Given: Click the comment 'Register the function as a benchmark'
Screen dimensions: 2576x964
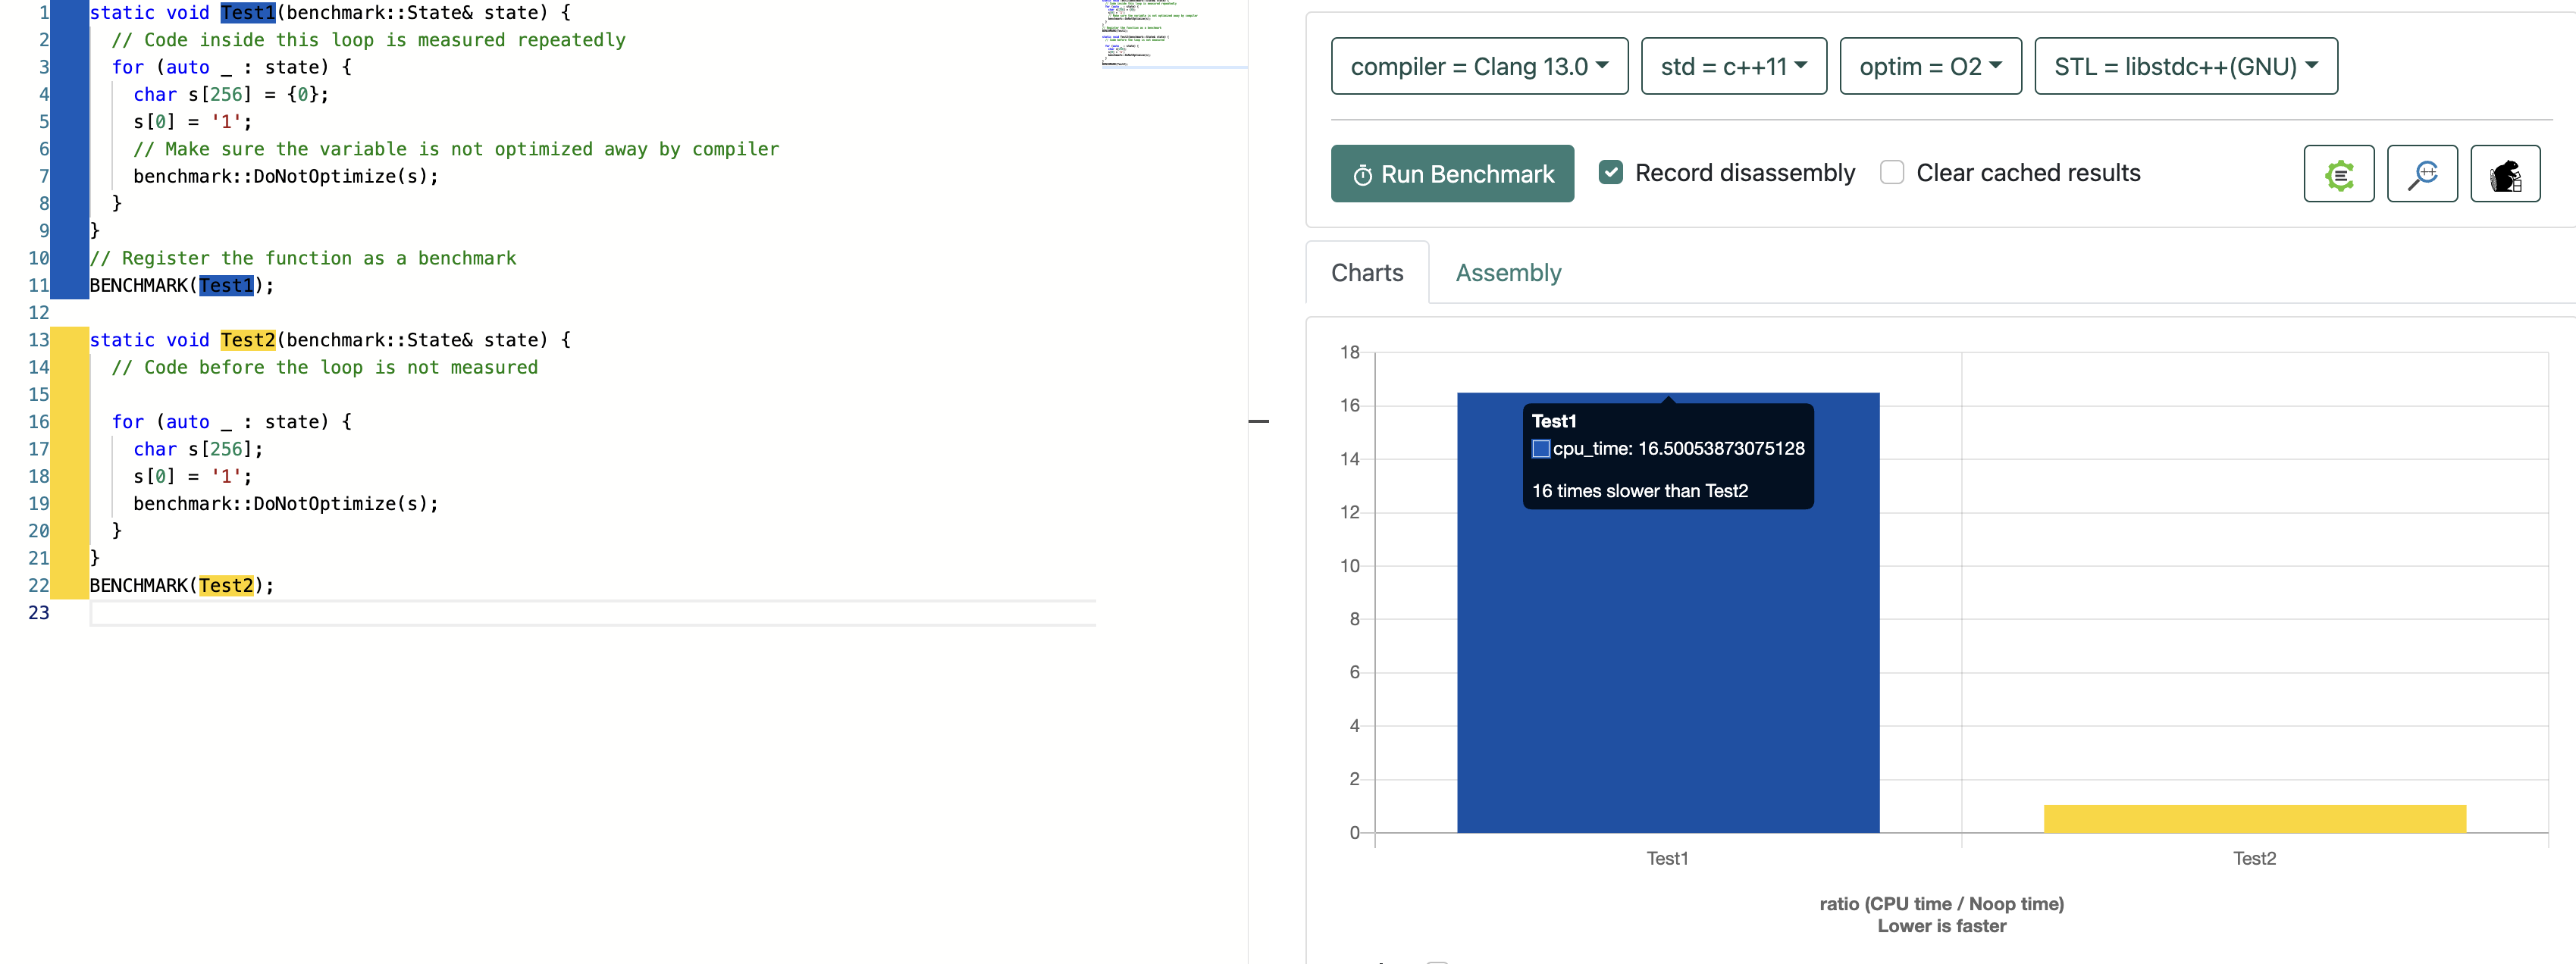Looking at the screenshot, I should (303, 259).
